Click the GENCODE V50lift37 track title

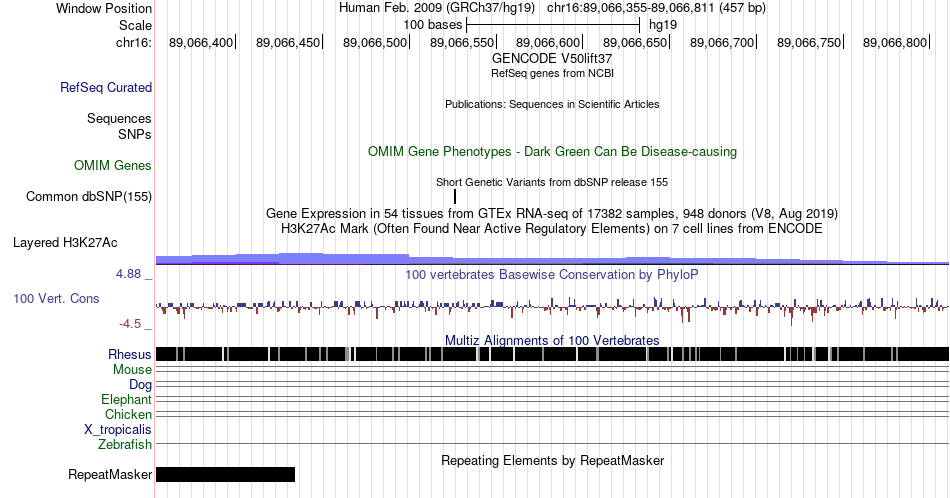point(552,59)
